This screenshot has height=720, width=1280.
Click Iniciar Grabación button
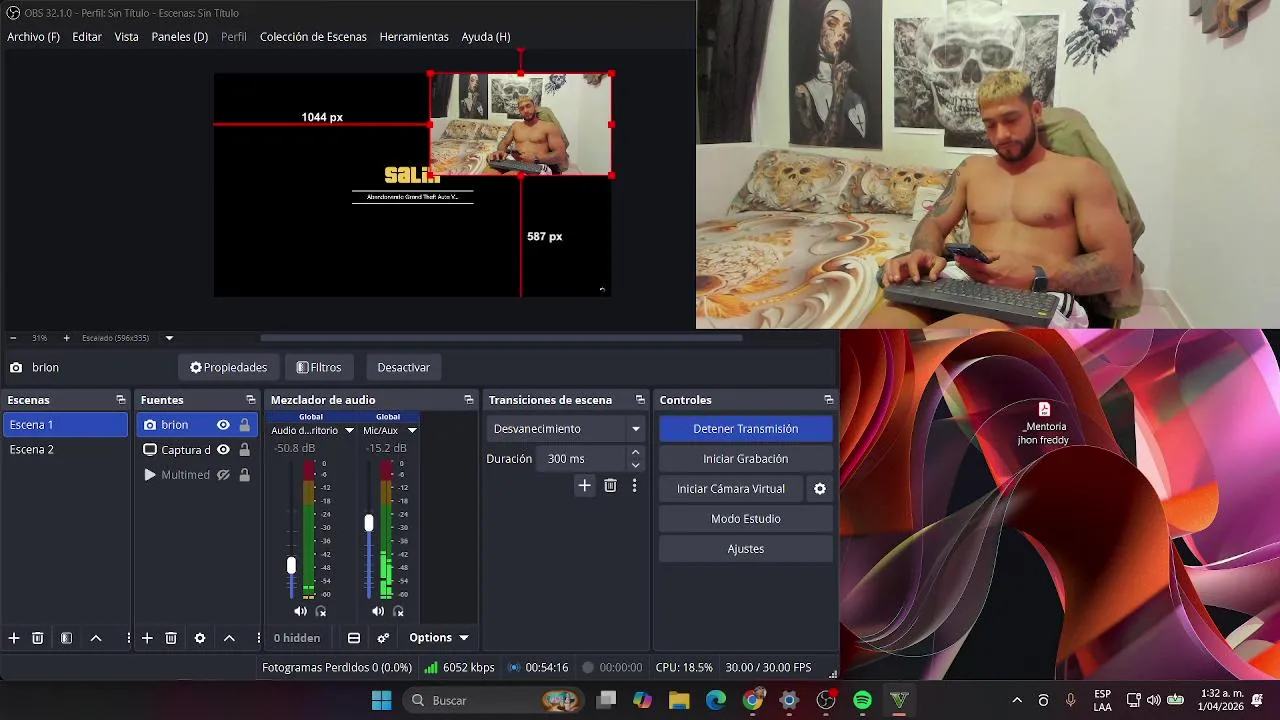pos(746,459)
